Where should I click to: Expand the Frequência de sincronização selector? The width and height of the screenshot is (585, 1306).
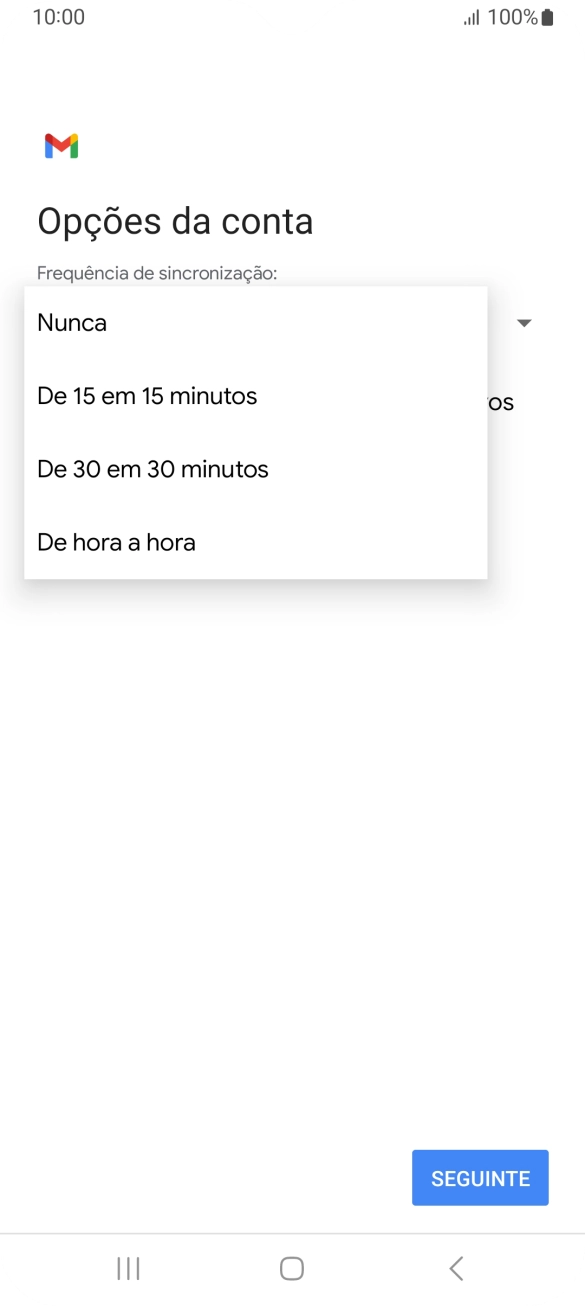[x=524, y=322]
